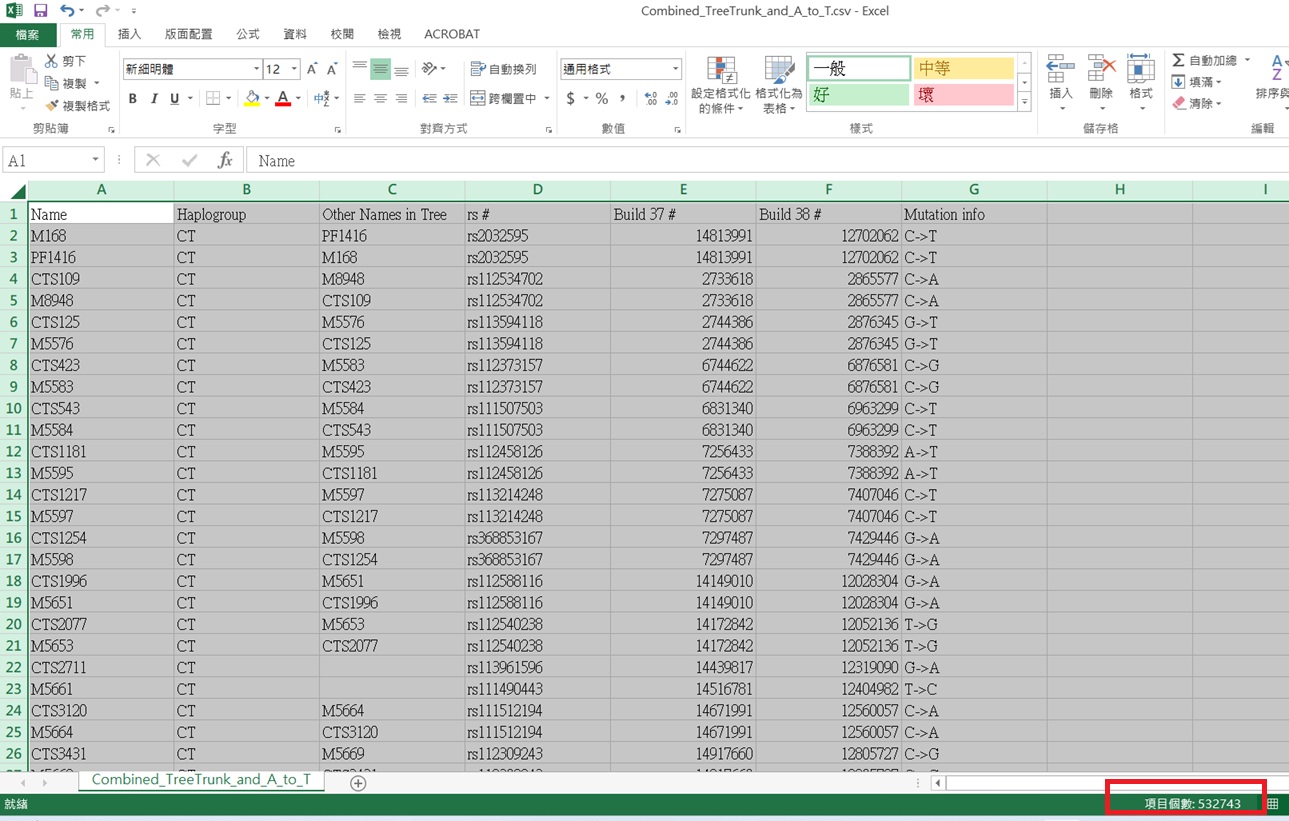The height and width of the screenshot is (821, 1289).
Task: Apply the 壞 bad cell style
Action: click(x=963, y=95)
